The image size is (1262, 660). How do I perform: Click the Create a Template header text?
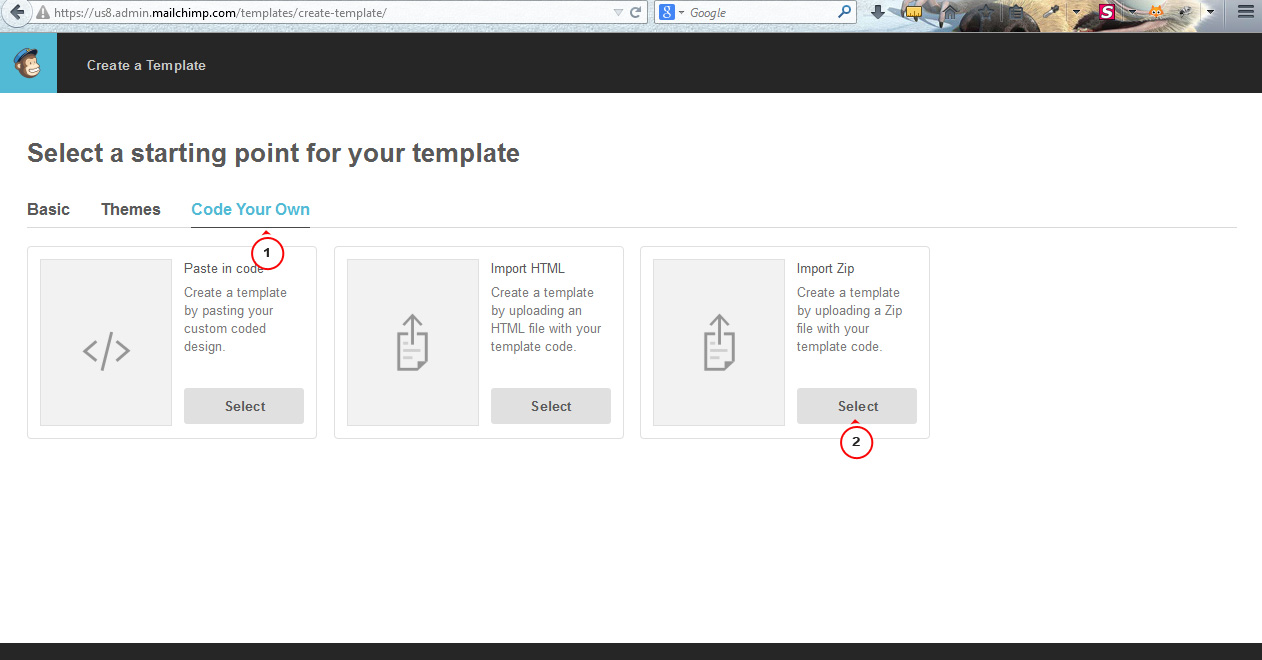(x=146, y=65)
